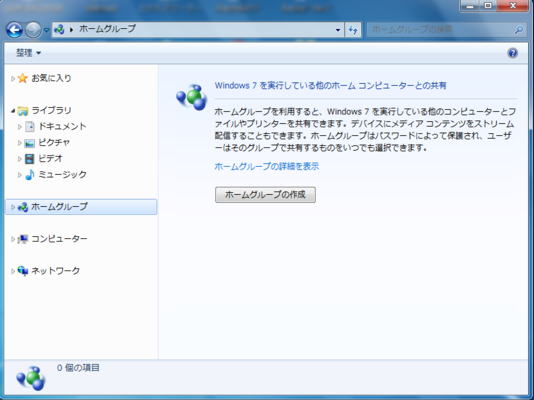Open the address bar history dropdown
This screenshot has height=400, width=534.
(337, 30)
